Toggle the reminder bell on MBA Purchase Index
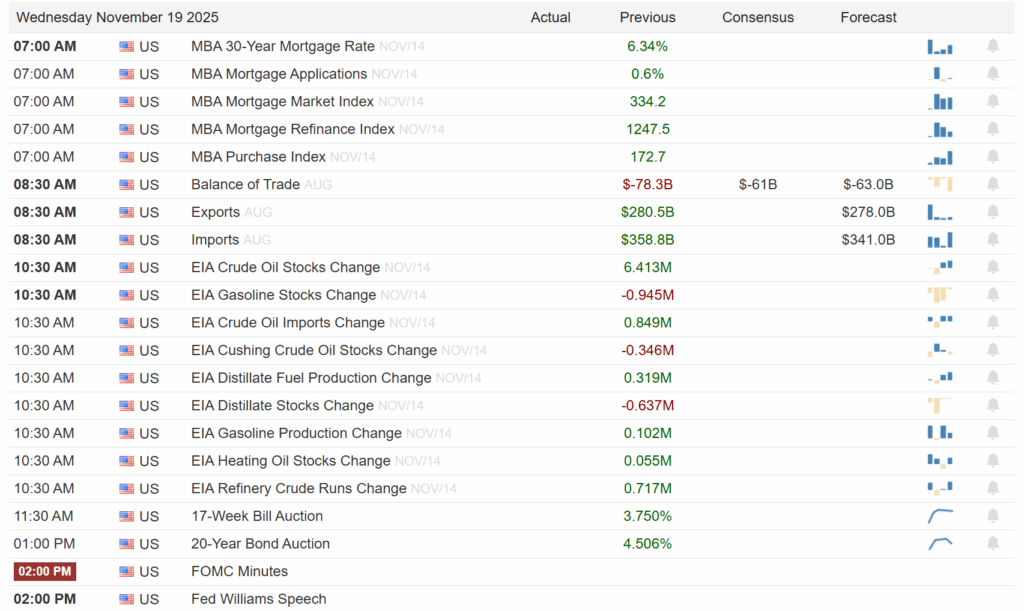The image size is (1024, 611). [x=992, y=156]
